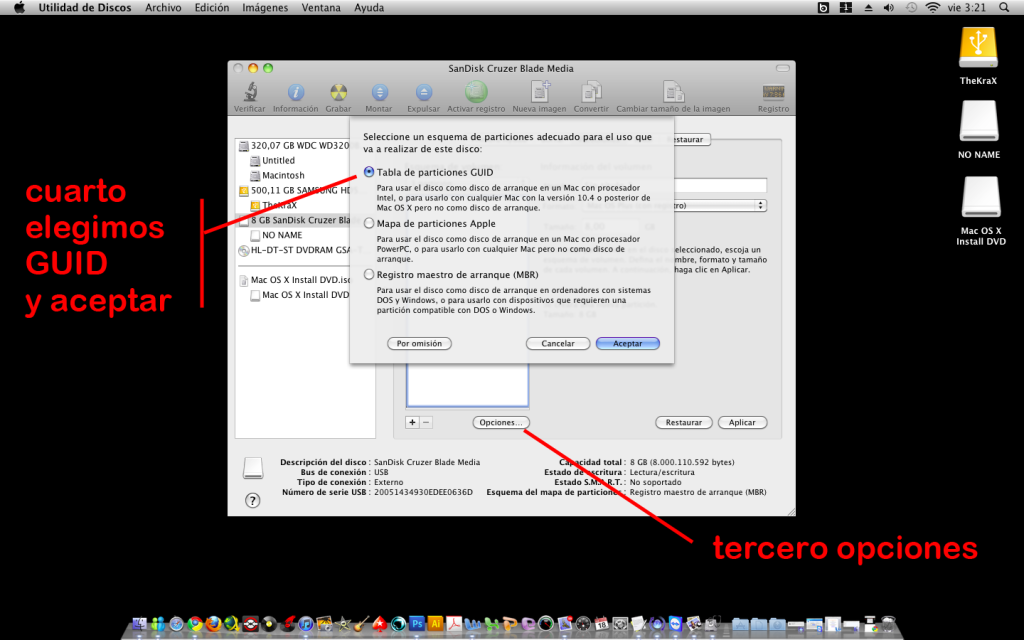Click Cambiar tamaño de la imagen icon

673,92
